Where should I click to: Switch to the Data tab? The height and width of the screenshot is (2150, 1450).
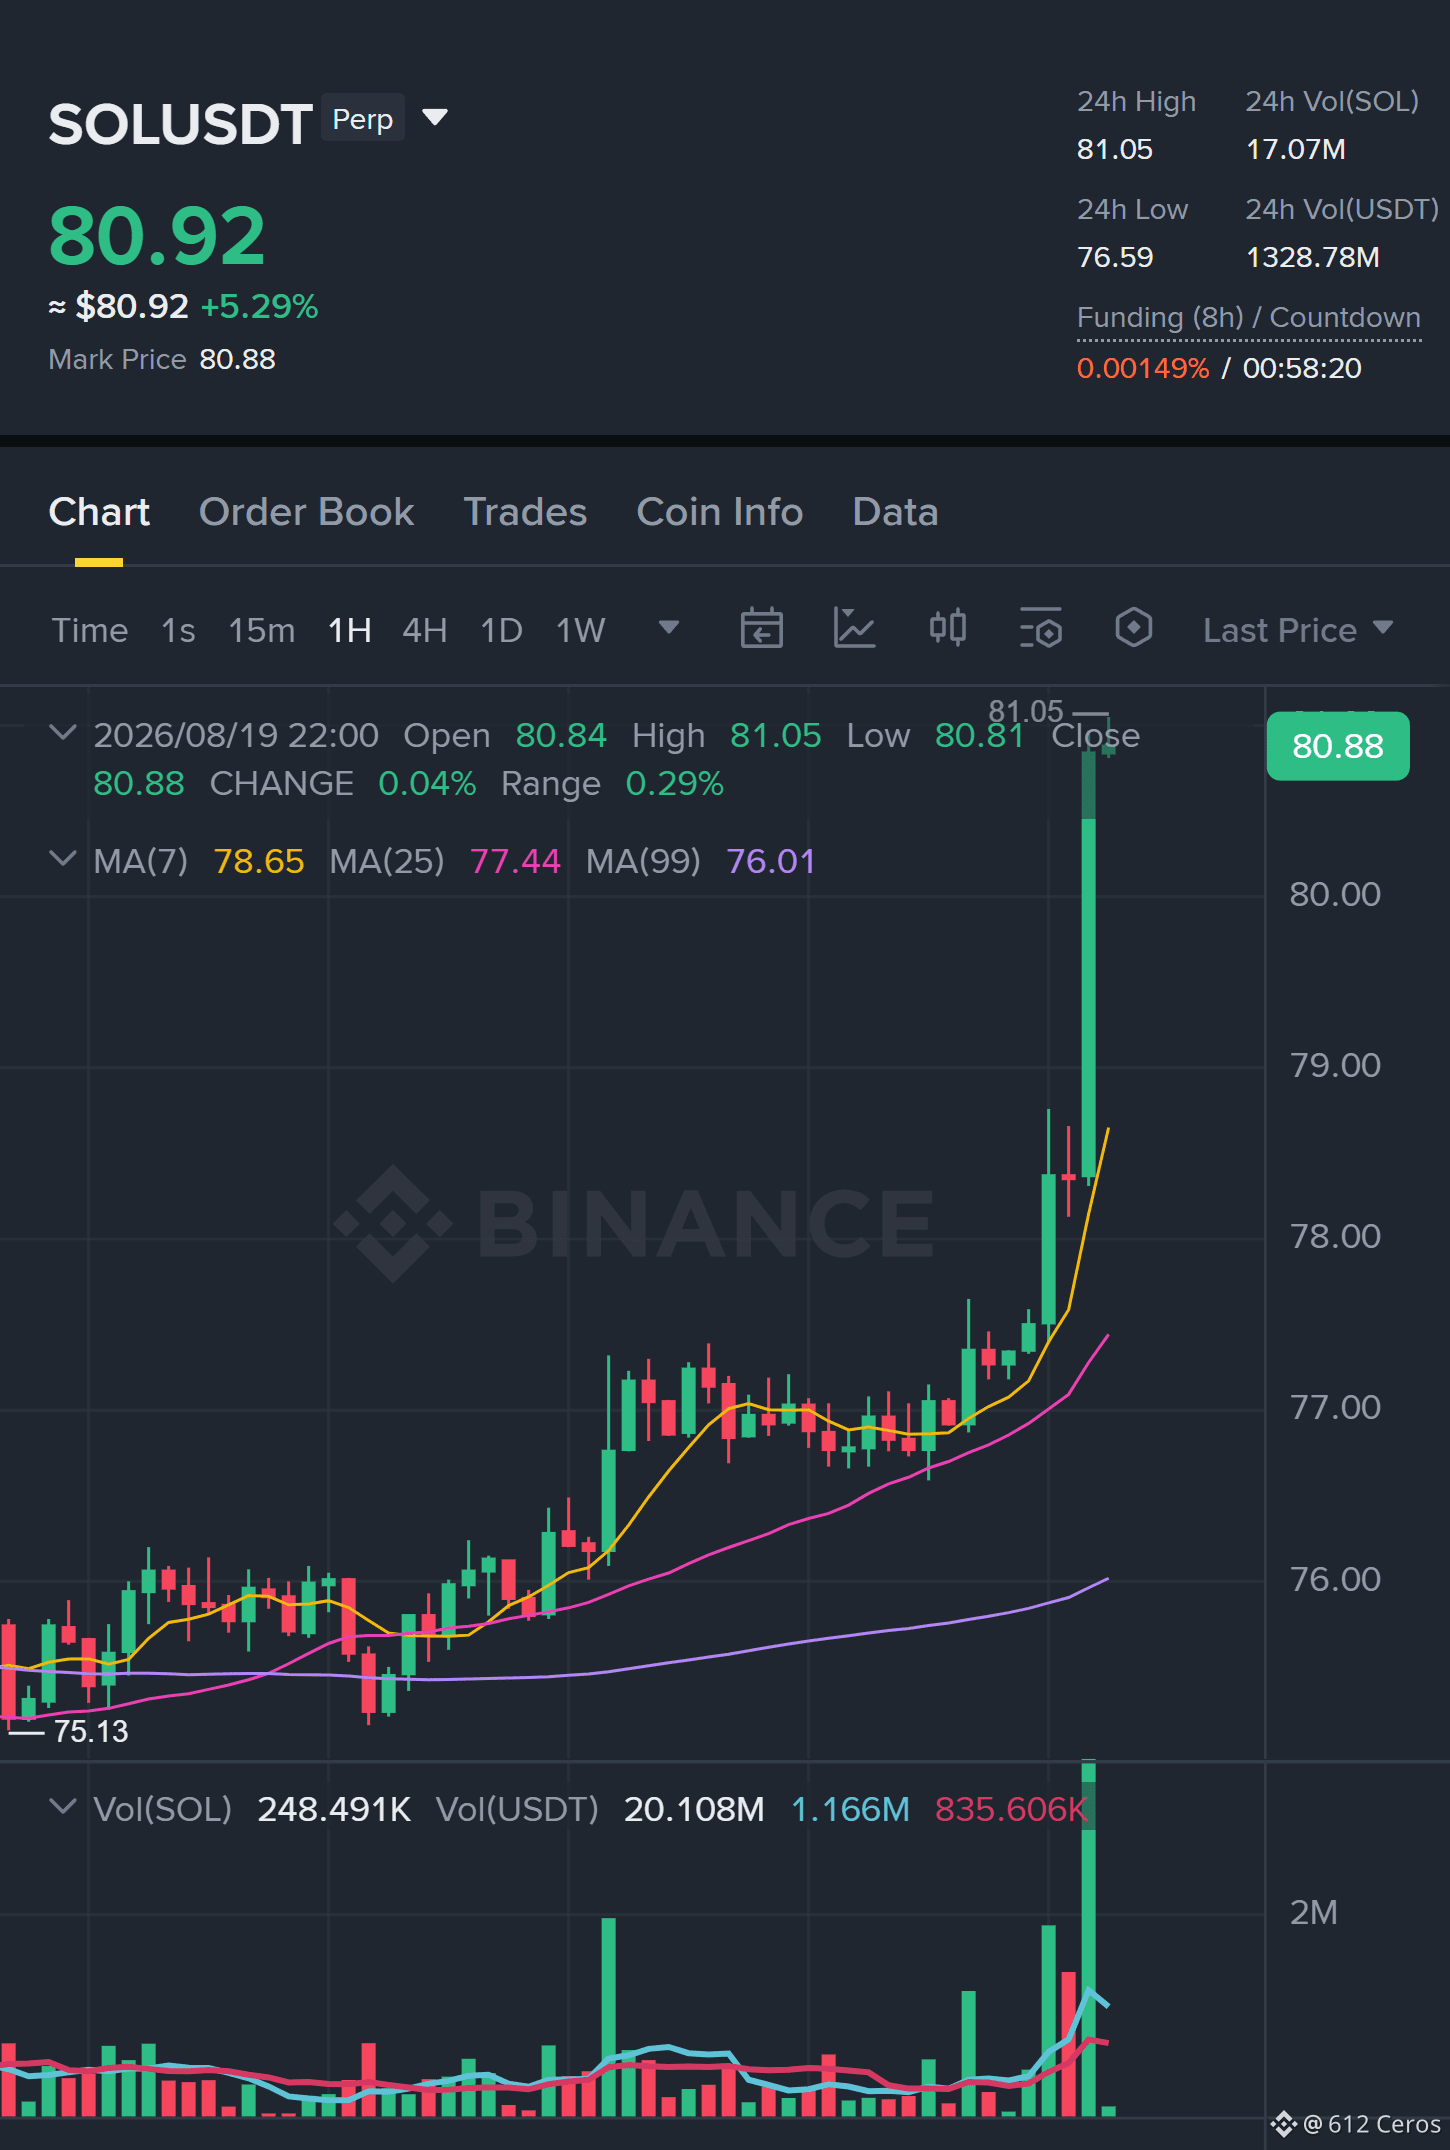895,512
